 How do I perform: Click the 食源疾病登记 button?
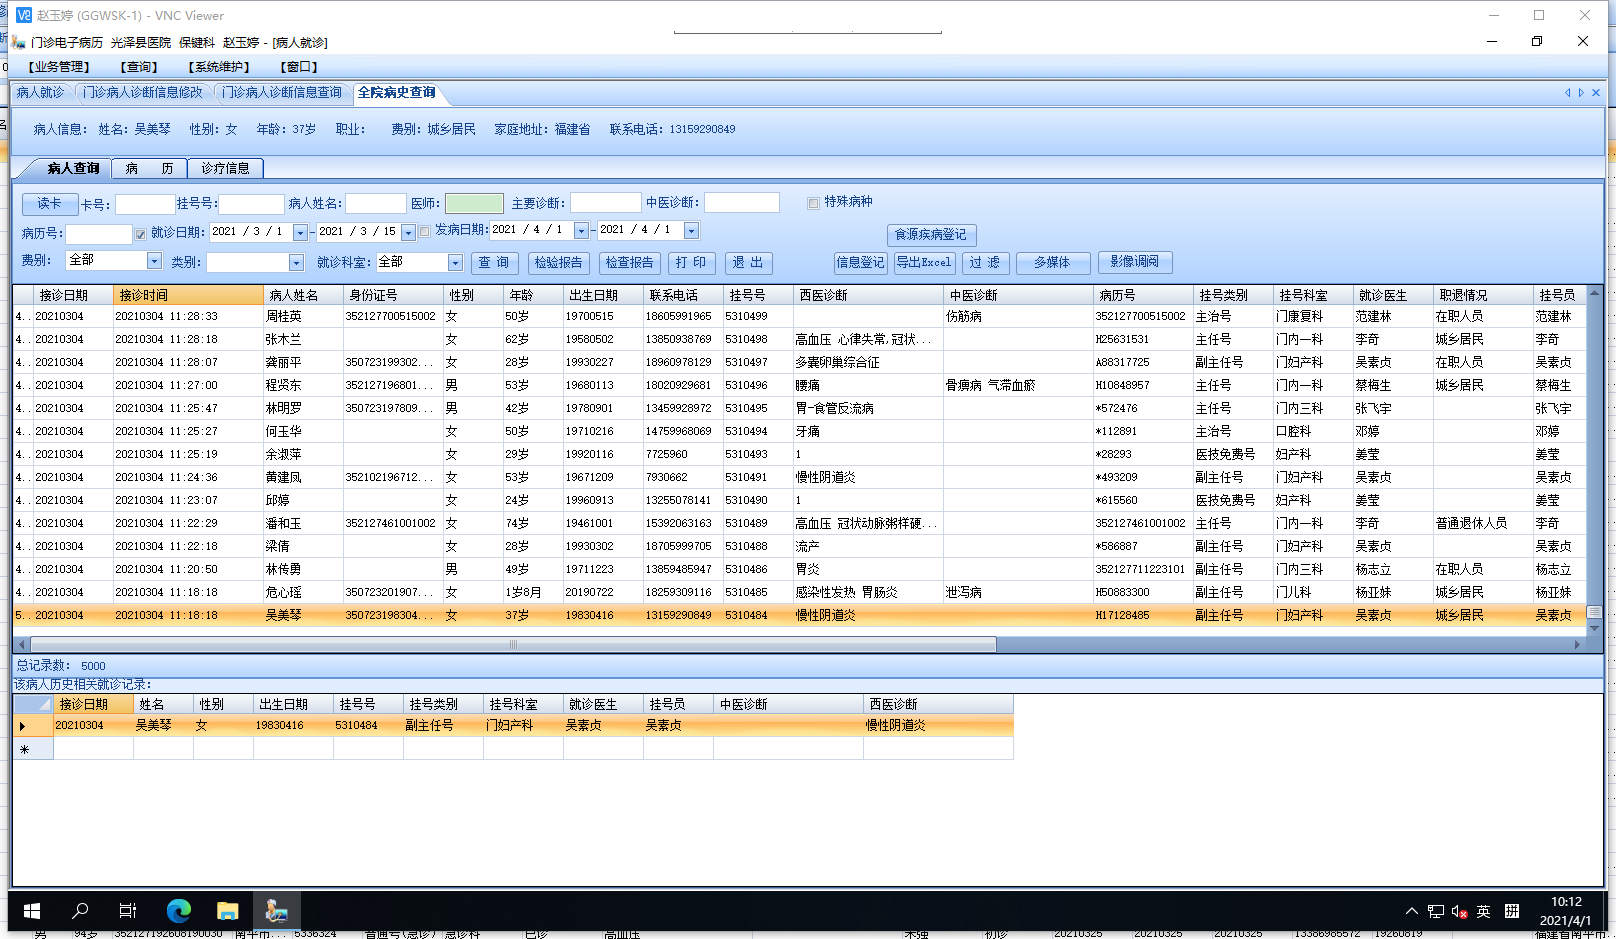coord(931,235)
